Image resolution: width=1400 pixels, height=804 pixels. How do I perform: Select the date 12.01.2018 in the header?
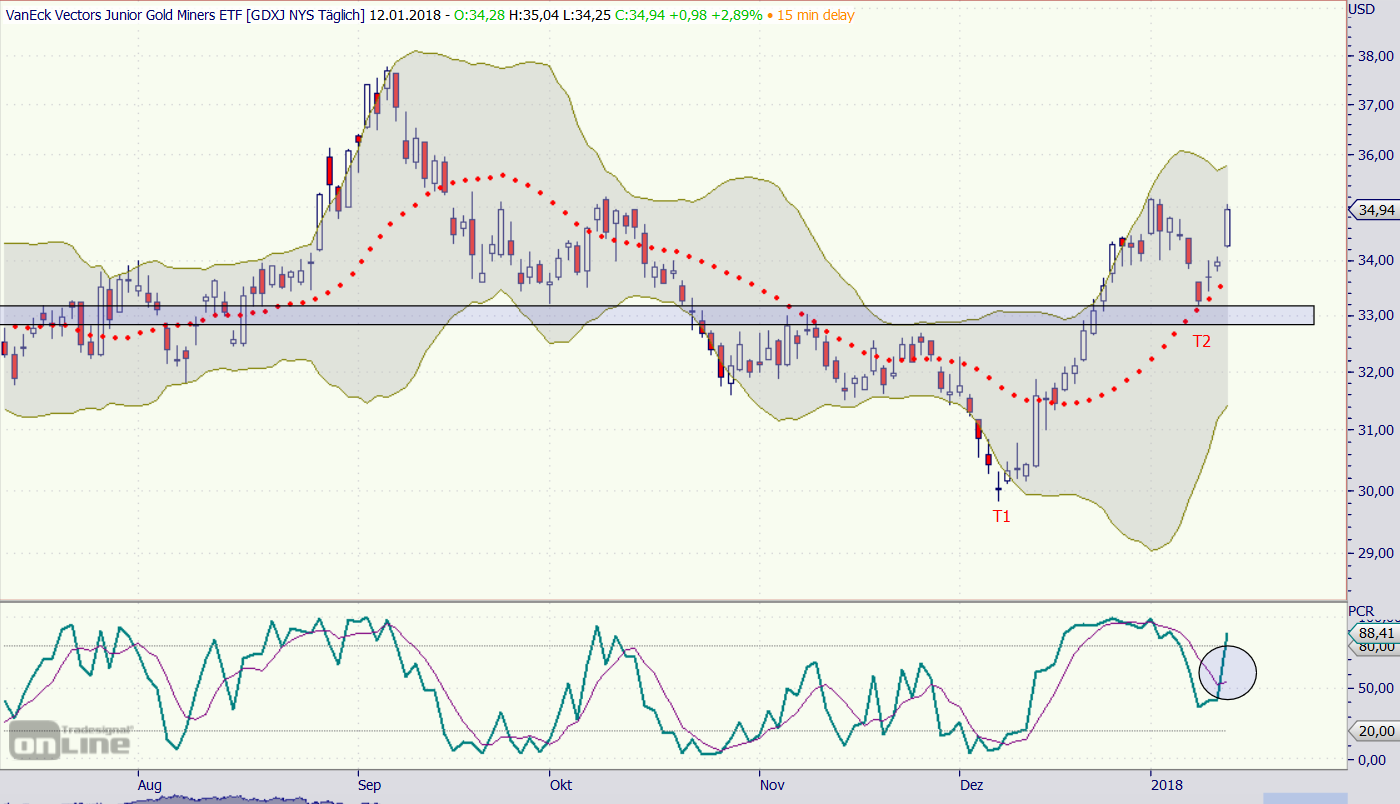tap(405, 15)
